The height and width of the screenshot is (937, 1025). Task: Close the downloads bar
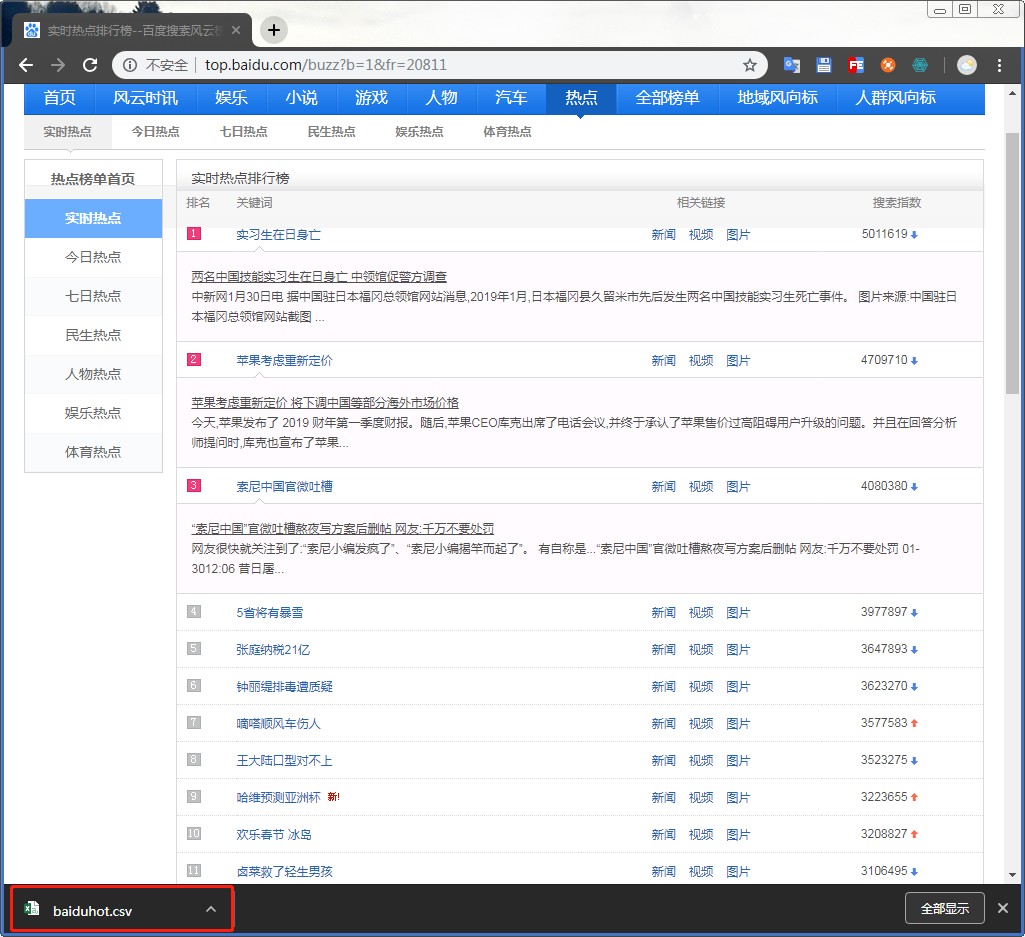tap(1003, 908)
